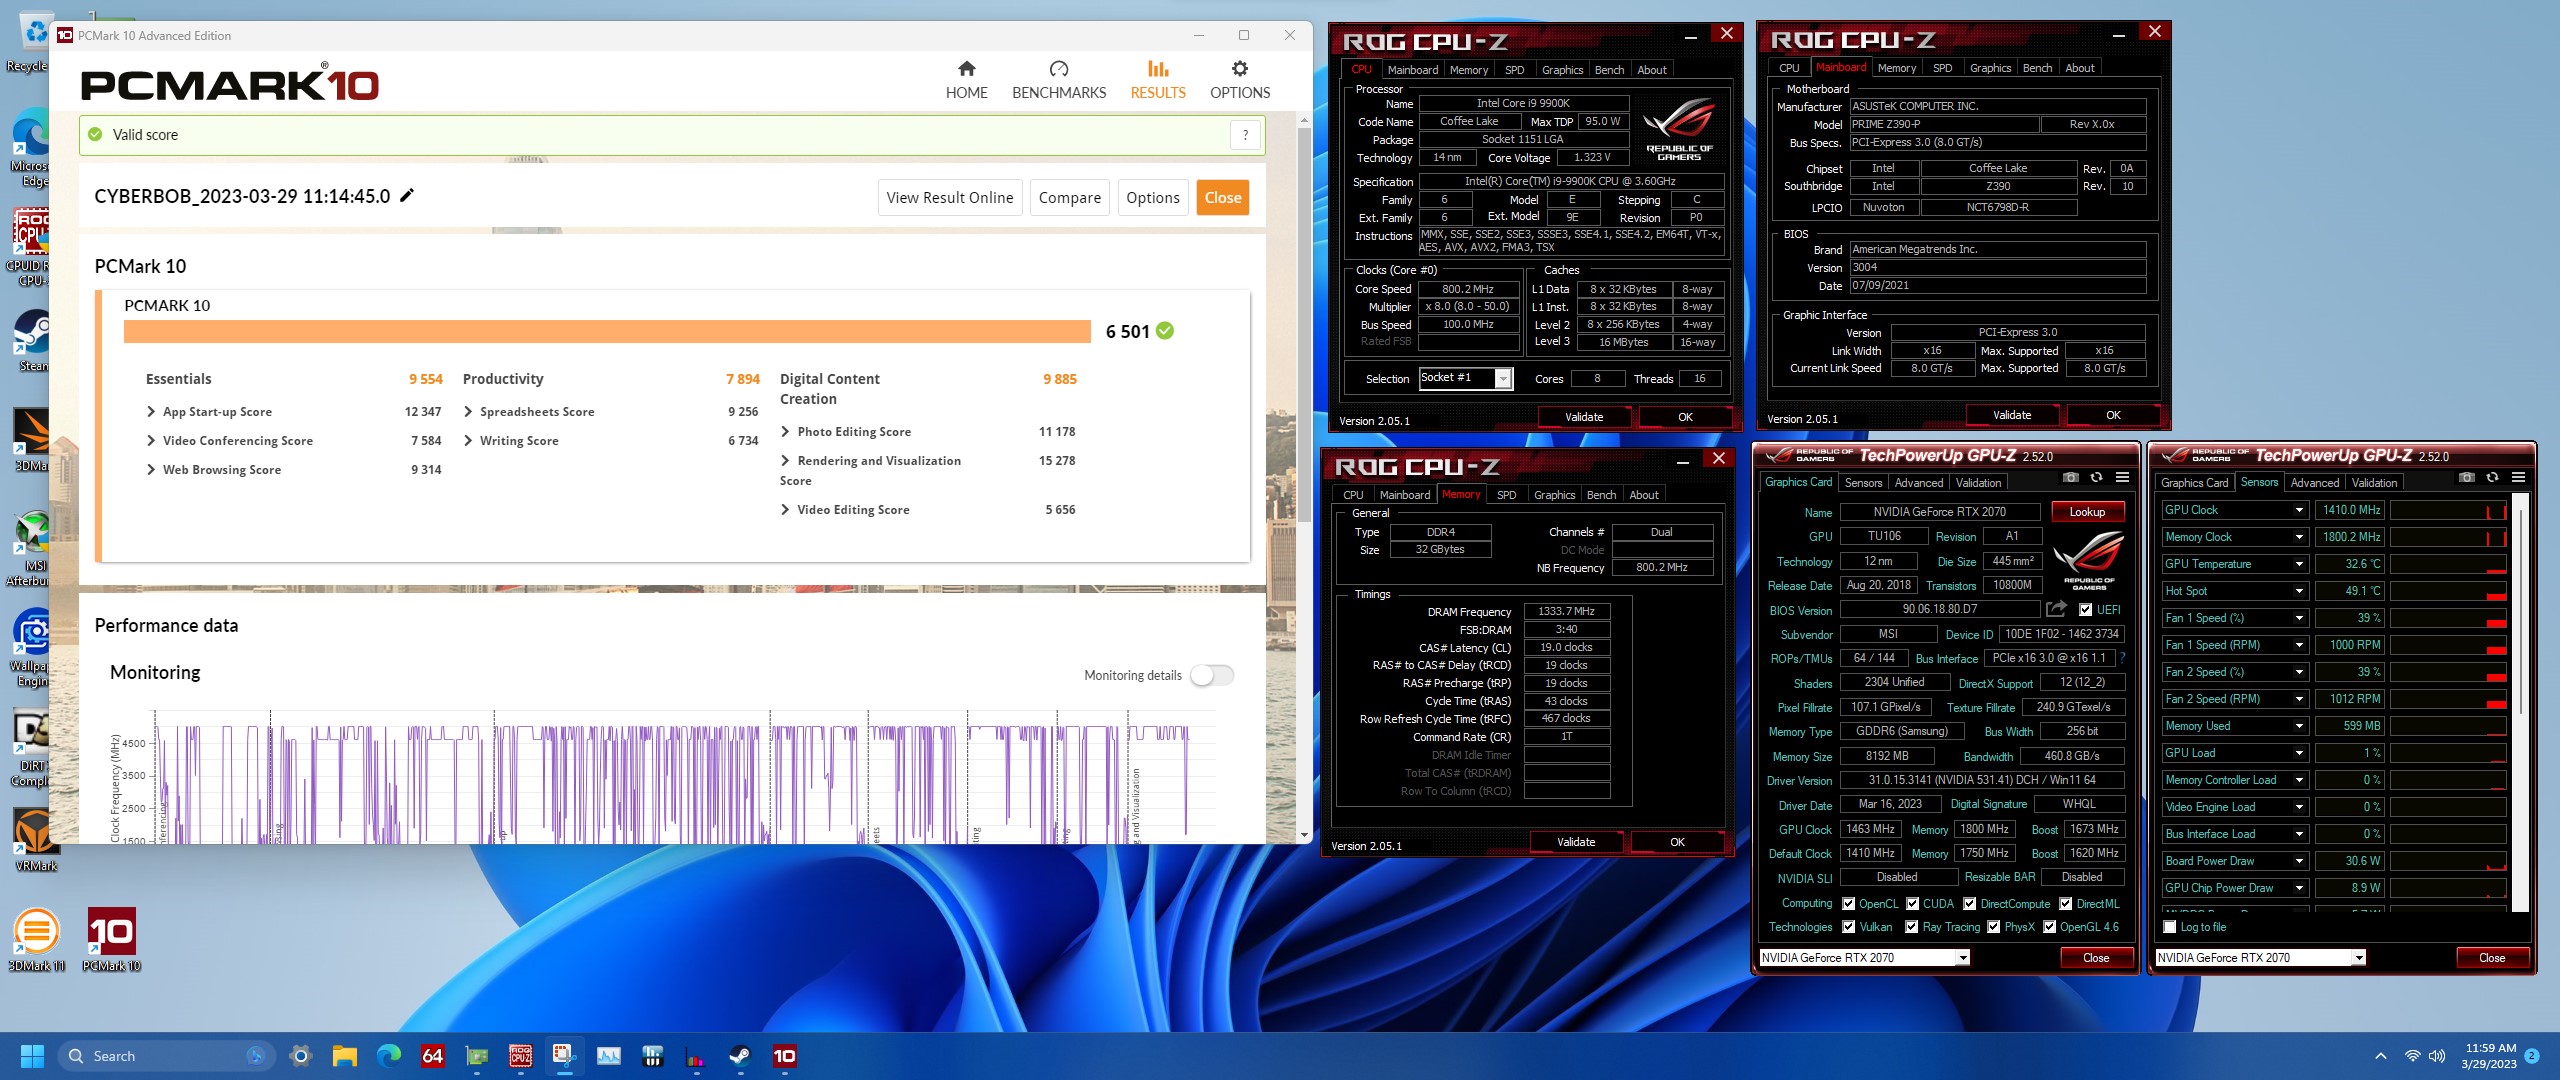The image size is (2560, 1080).
Task: Go to PCMark 10 Home icon
Action: point(966,69)
